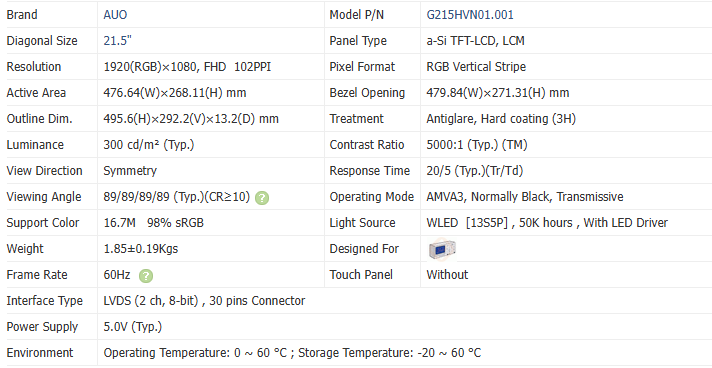The width and height of the screenshot is (712, 368).
Task: Click the Frame Rate help question-mark icon
Action: (146, 276)
